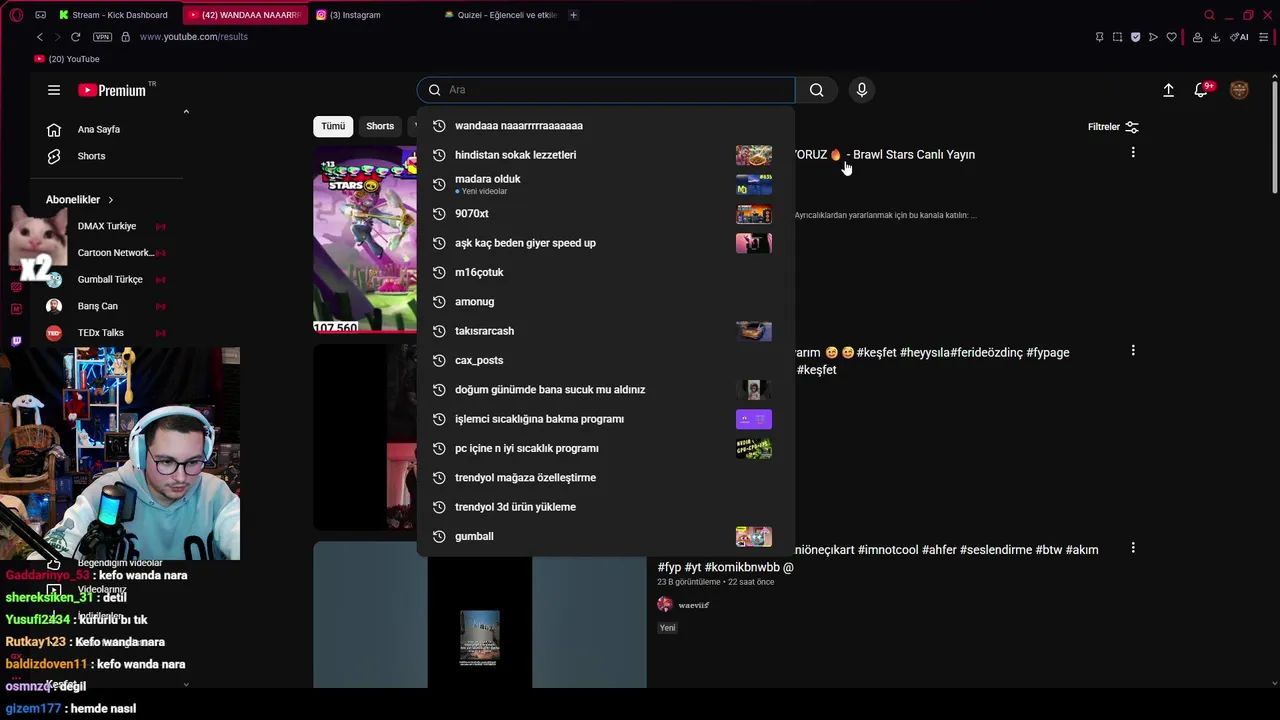Switch to the Stream - Kick Dashboard tab
Viewport: 1280px width, 720px height.
pos(113,15)
